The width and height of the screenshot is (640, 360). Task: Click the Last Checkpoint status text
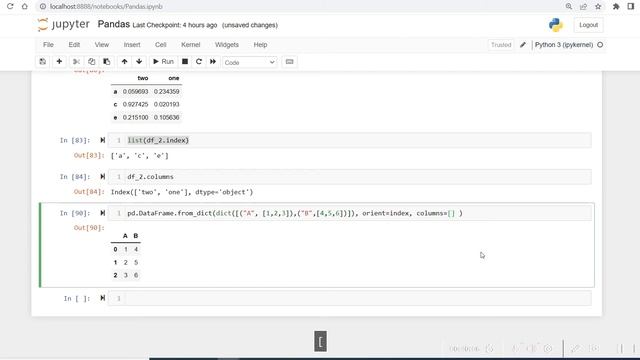(175, 25)
